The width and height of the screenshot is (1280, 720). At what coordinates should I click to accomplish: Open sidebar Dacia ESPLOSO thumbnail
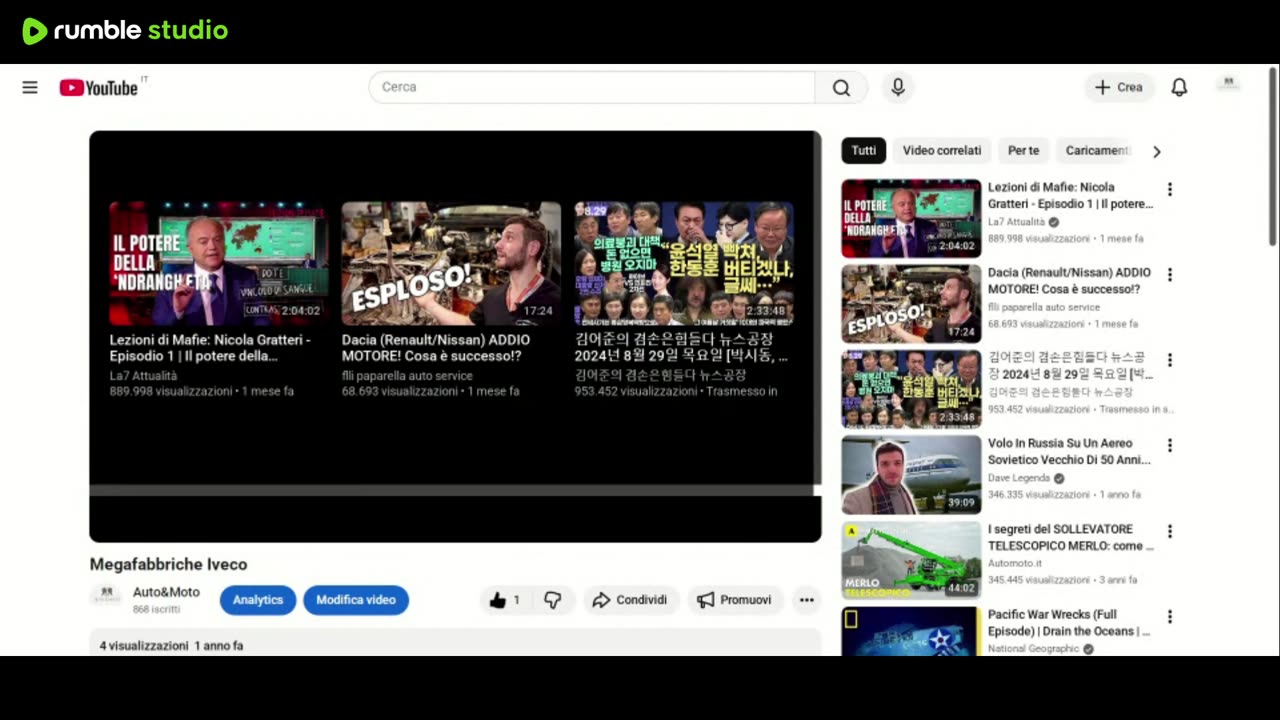911,304
